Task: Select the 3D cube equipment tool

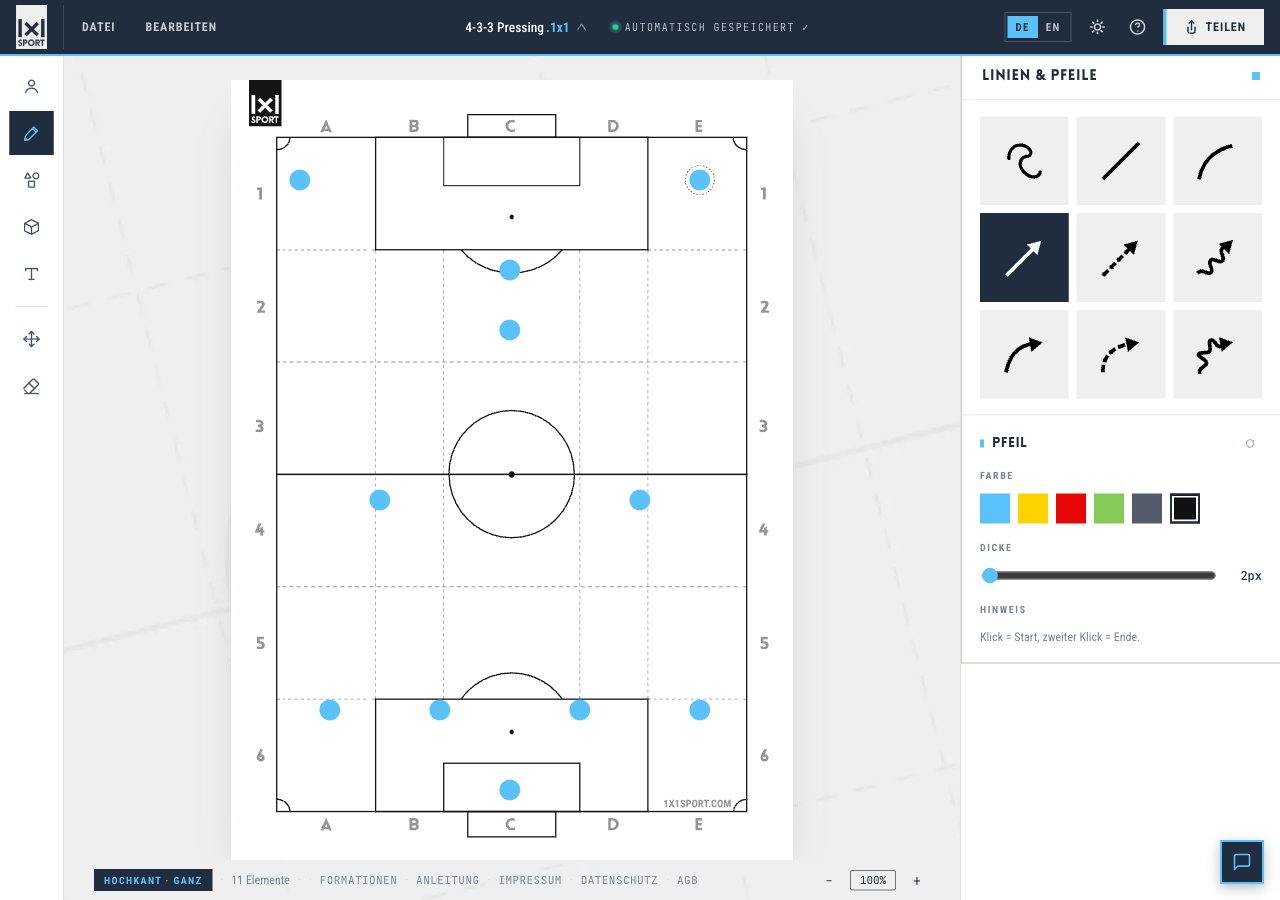Action: tap(31, 227)
